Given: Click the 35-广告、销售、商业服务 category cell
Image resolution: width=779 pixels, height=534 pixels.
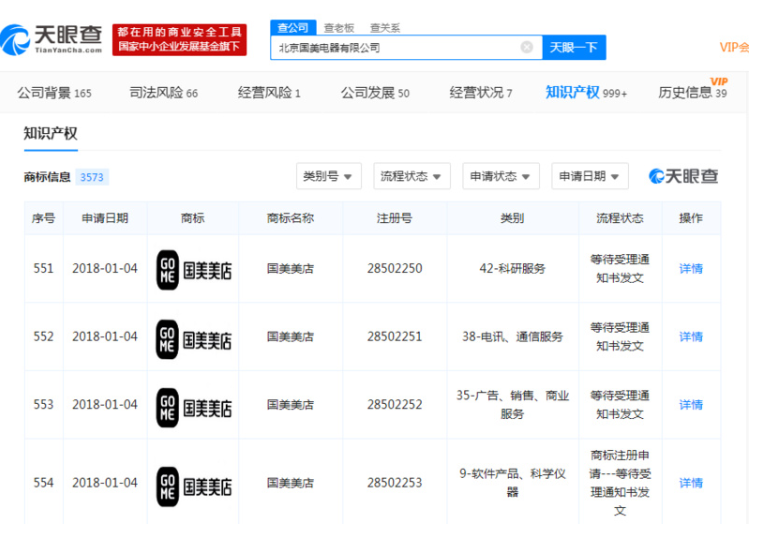Looking at the screenshot, I should (512, 404).
